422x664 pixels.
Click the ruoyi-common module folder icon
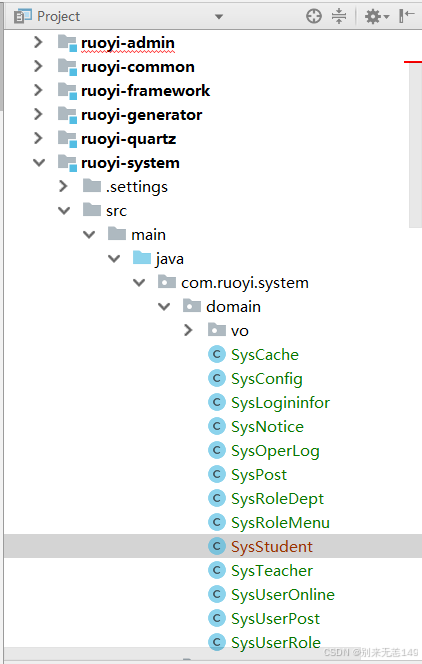pyautogui.click(x=67, y=67)
